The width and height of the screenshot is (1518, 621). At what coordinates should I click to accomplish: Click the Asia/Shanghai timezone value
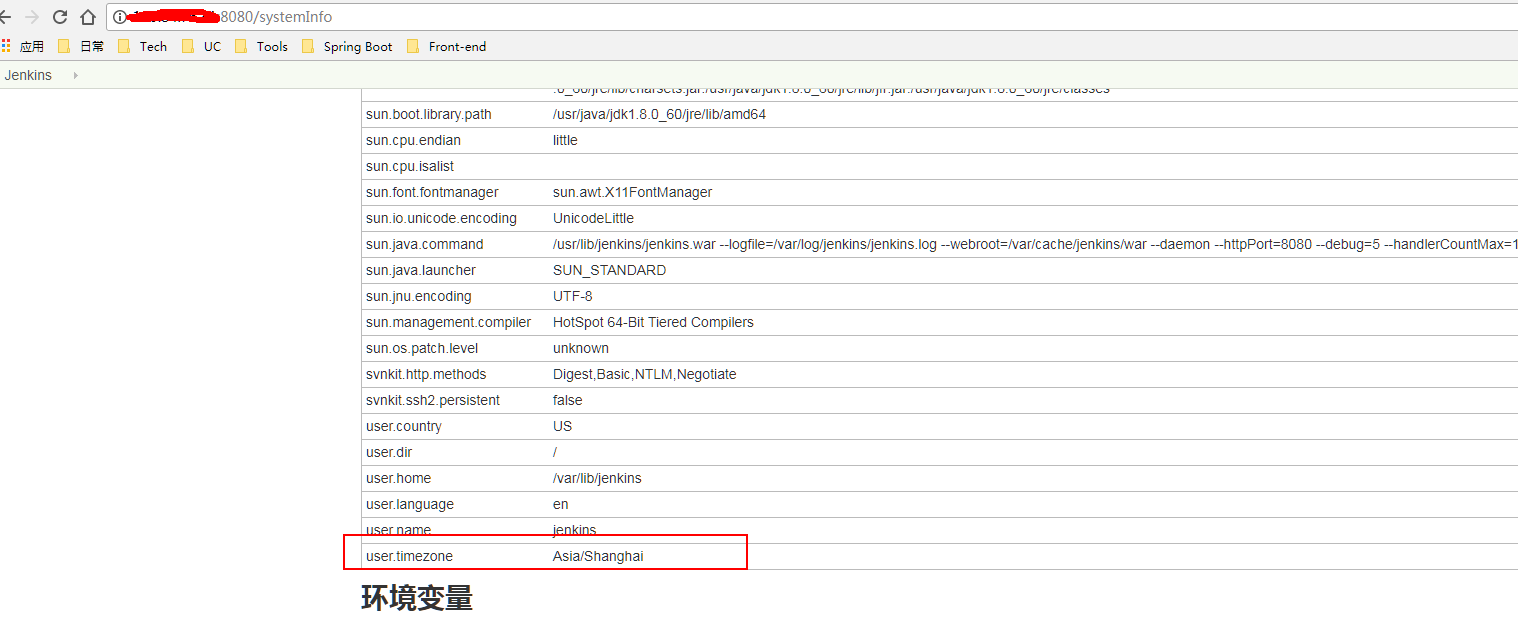[598, 556]
